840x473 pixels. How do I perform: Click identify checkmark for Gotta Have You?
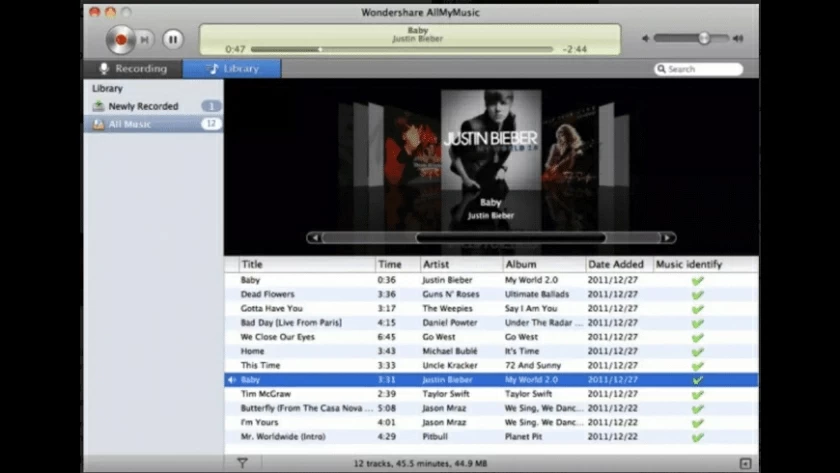pyautogui.click(x=698, y=309)
